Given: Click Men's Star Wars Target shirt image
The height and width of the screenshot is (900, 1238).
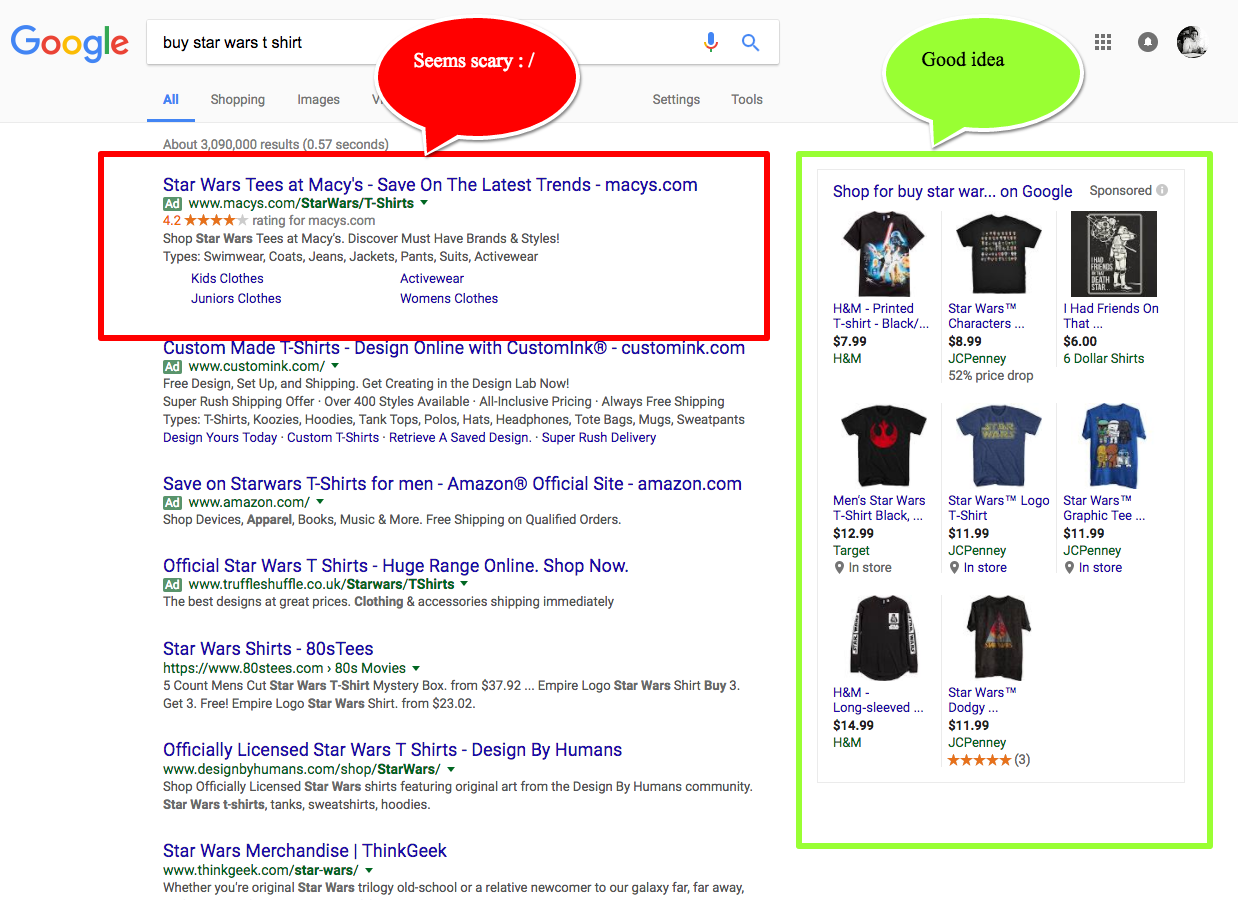Looking at the screenshot, I should [x=882, y=446].
